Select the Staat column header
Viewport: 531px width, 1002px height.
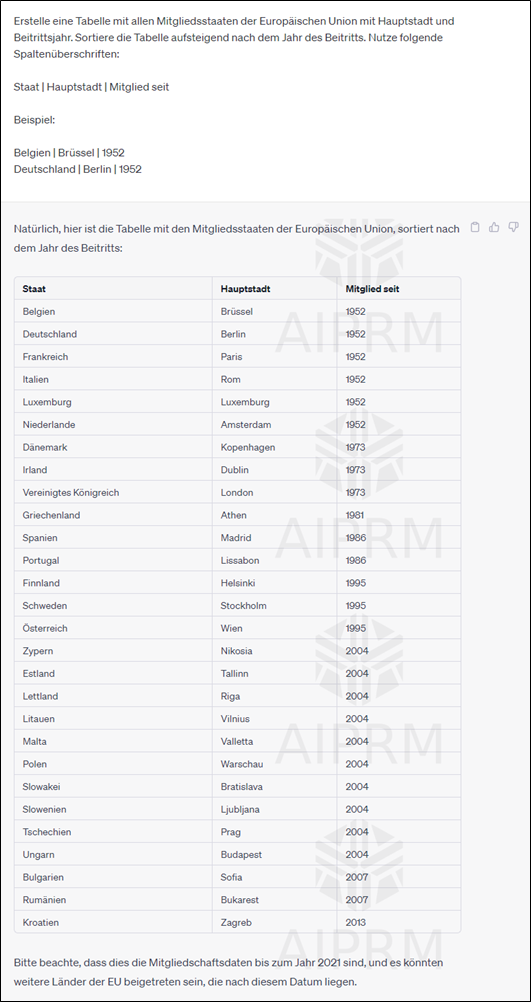34,289
